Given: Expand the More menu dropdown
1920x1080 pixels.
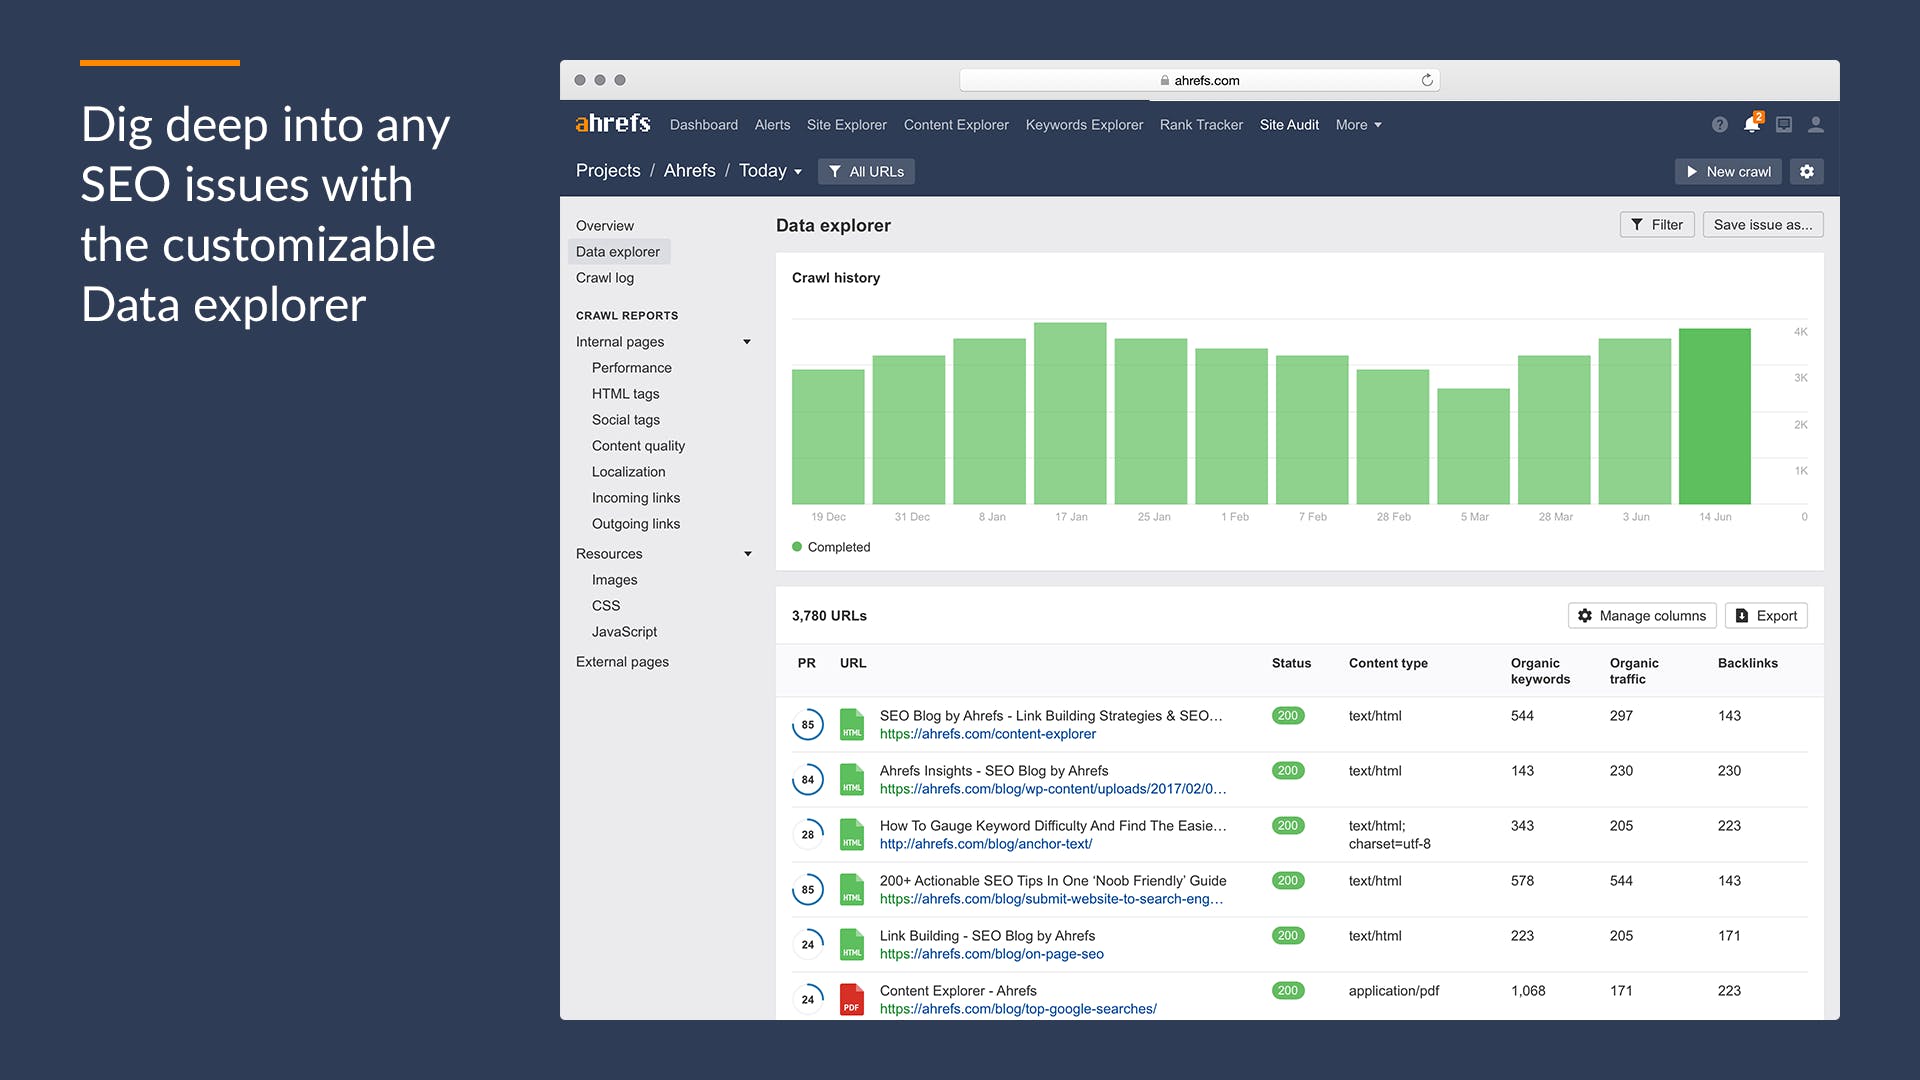Looking at the screenshot, I should [x=1358, y=125].
